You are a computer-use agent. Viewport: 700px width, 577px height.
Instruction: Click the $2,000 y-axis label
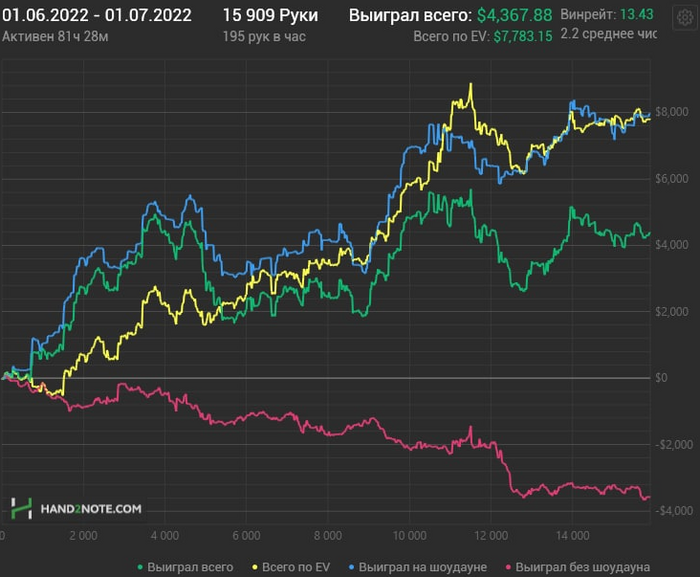[x=672, y=312]
